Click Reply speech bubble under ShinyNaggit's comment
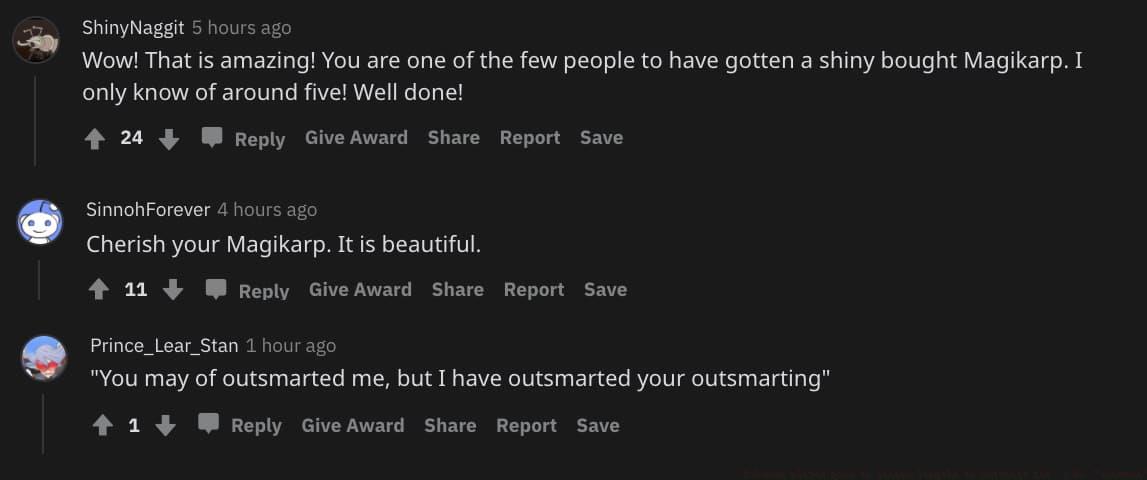Screen dimensions: 1147x480 [x=212, y=138]
